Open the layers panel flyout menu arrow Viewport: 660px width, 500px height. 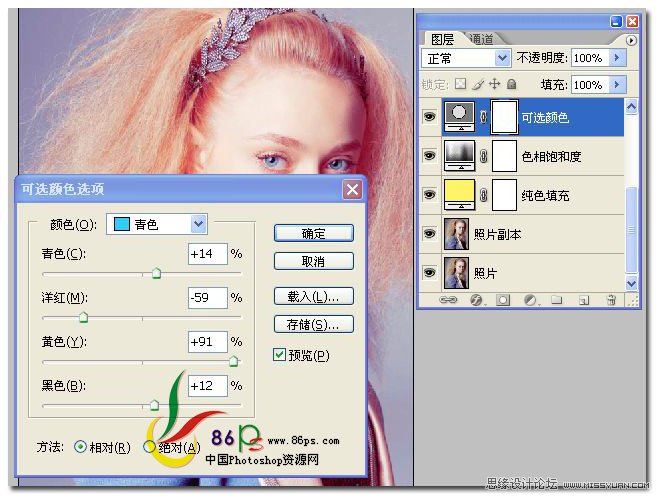point(631,40)
